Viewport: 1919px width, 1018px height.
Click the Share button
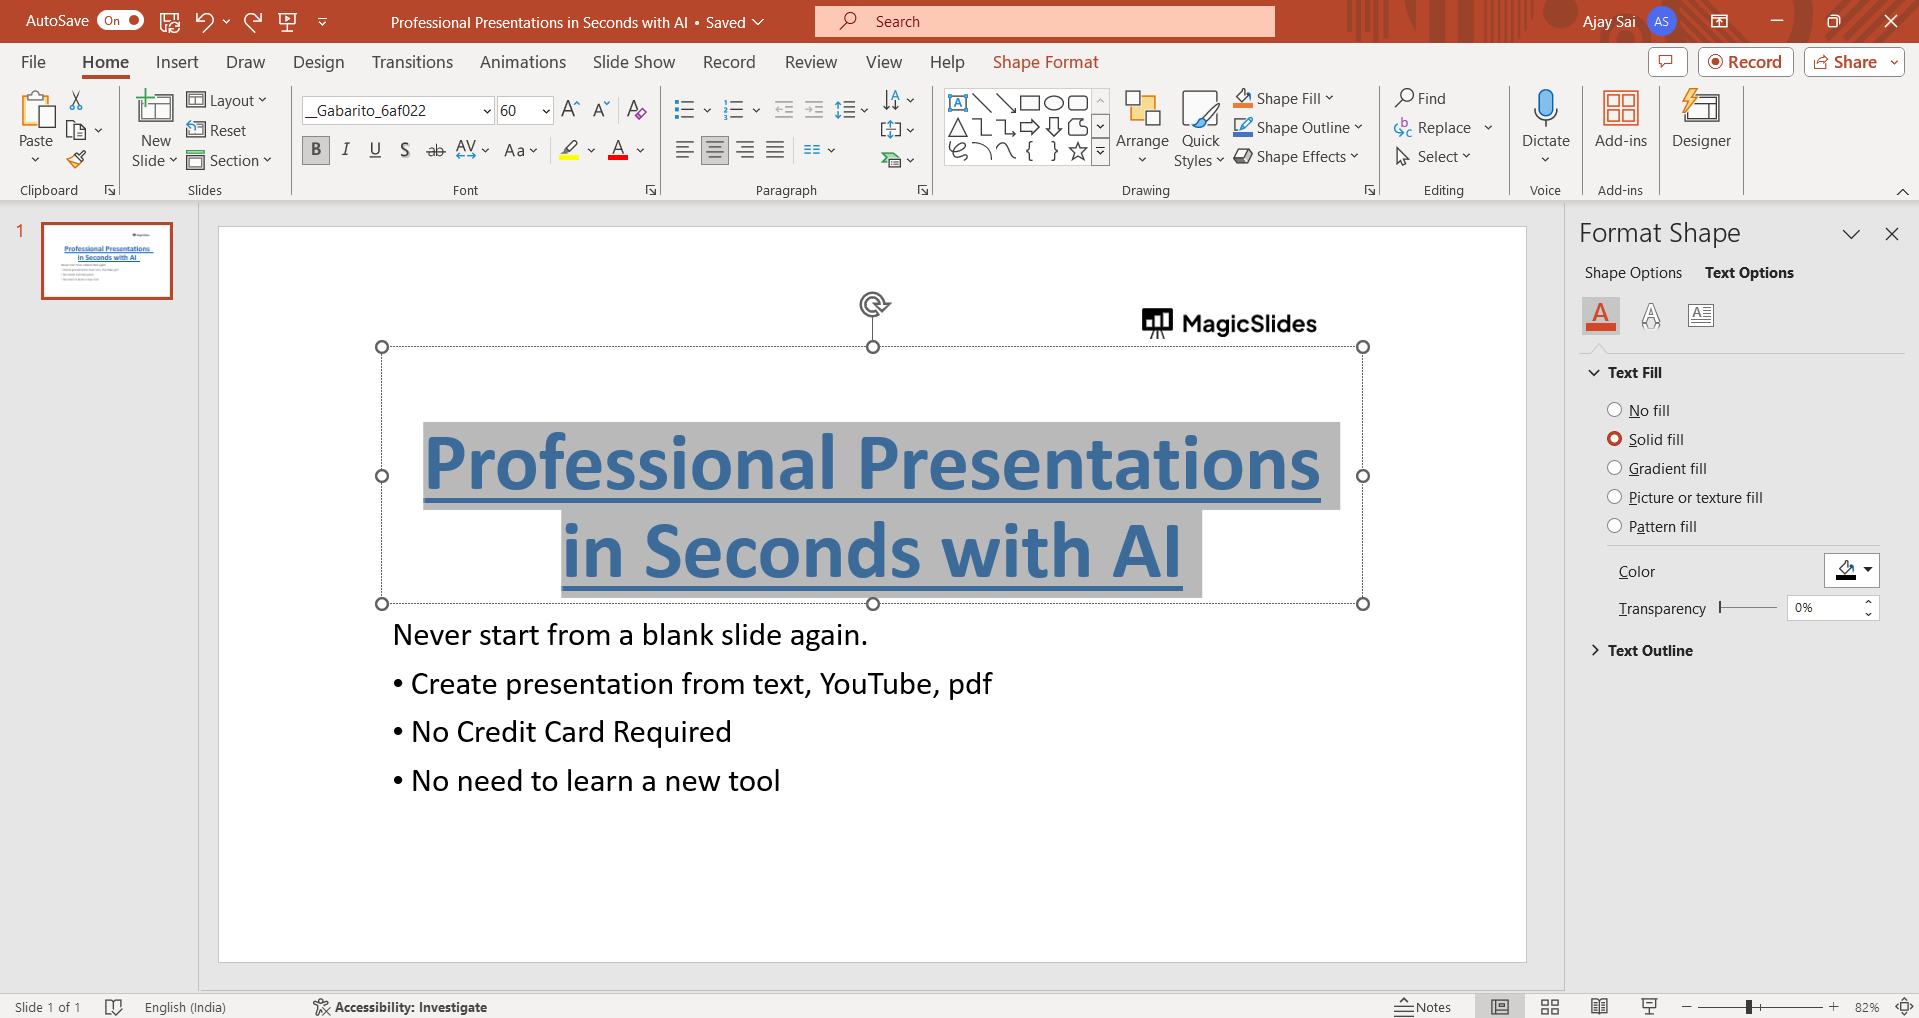coord(1845,62)
